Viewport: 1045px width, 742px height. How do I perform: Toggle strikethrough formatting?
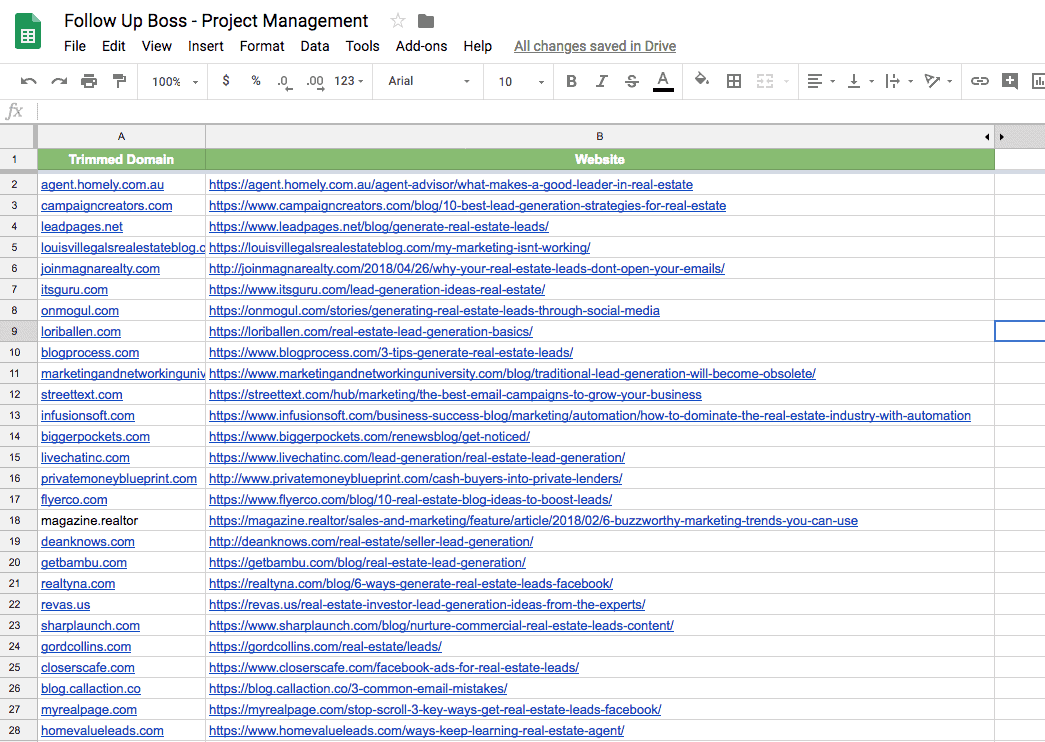point(632,81)
